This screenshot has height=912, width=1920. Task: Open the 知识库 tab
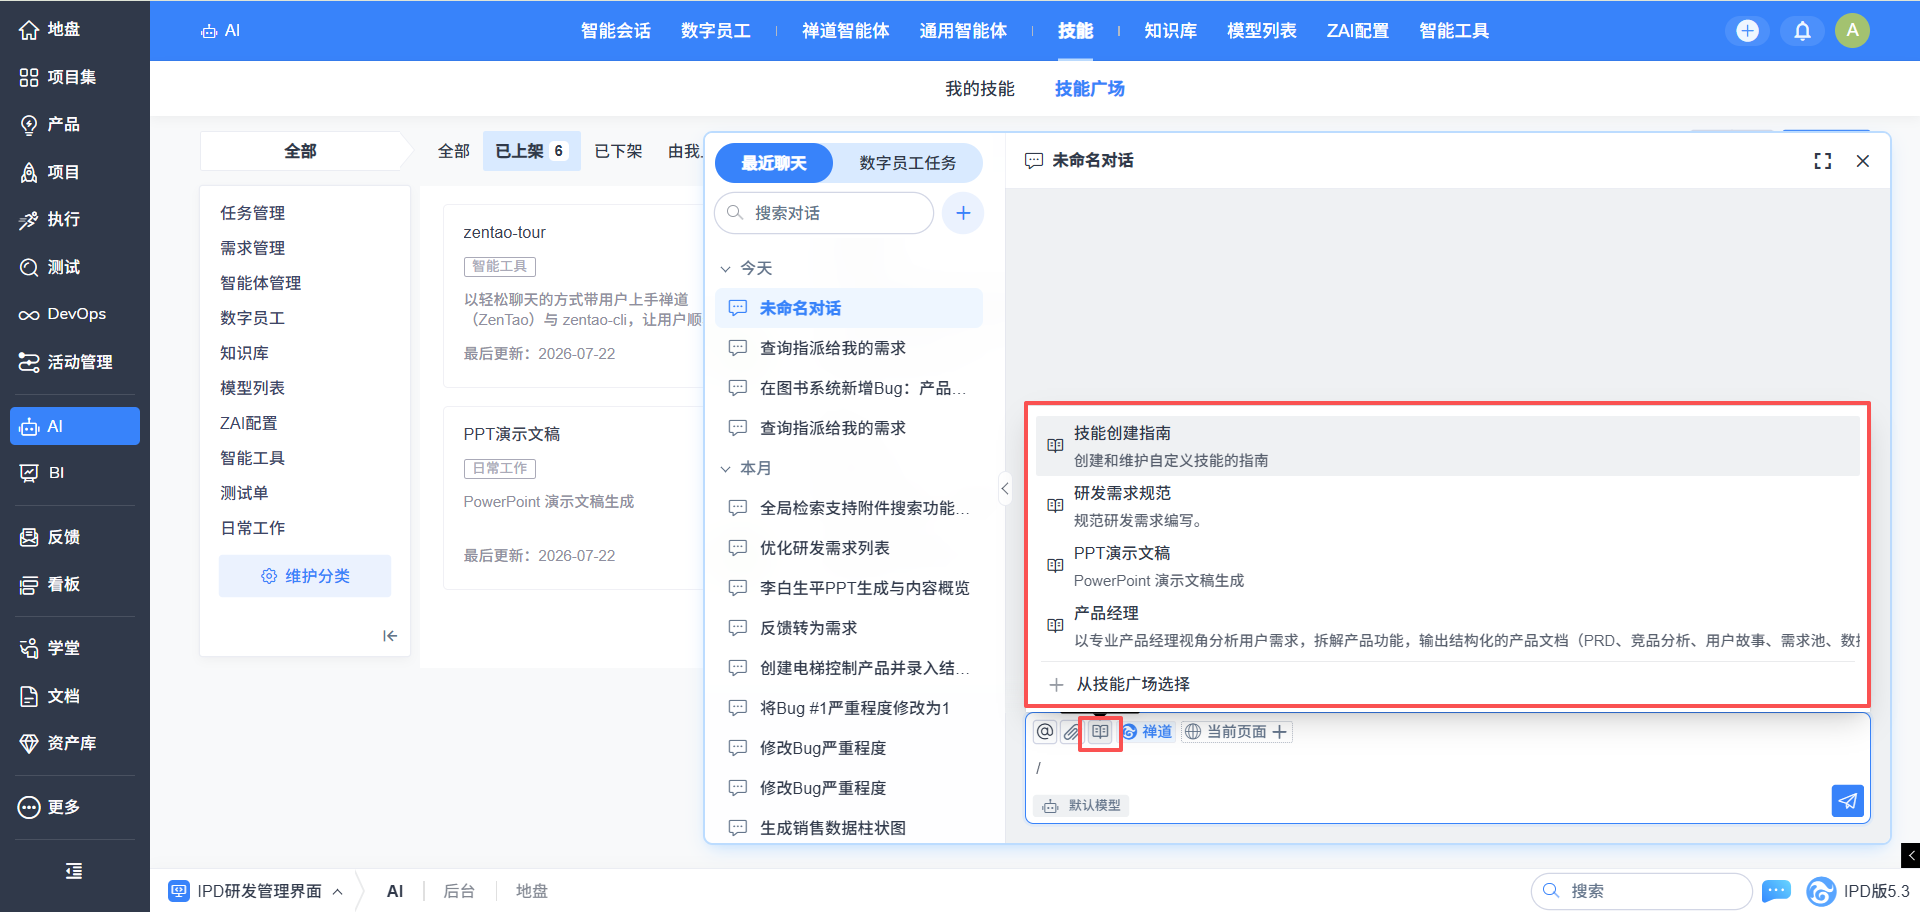point(1171,31)
